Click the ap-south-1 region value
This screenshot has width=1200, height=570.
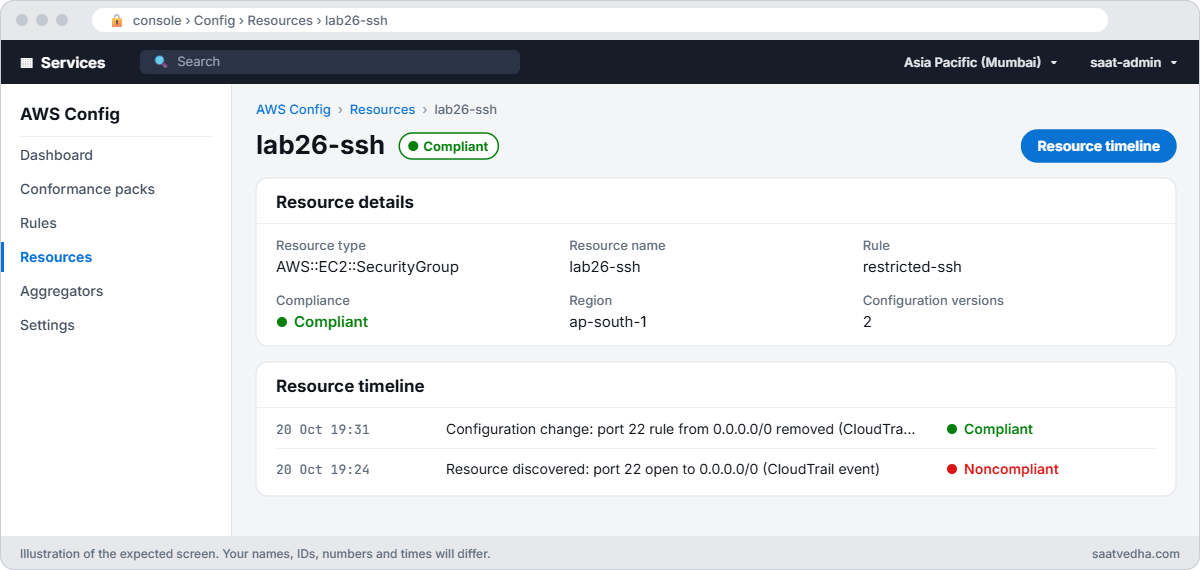608,322
